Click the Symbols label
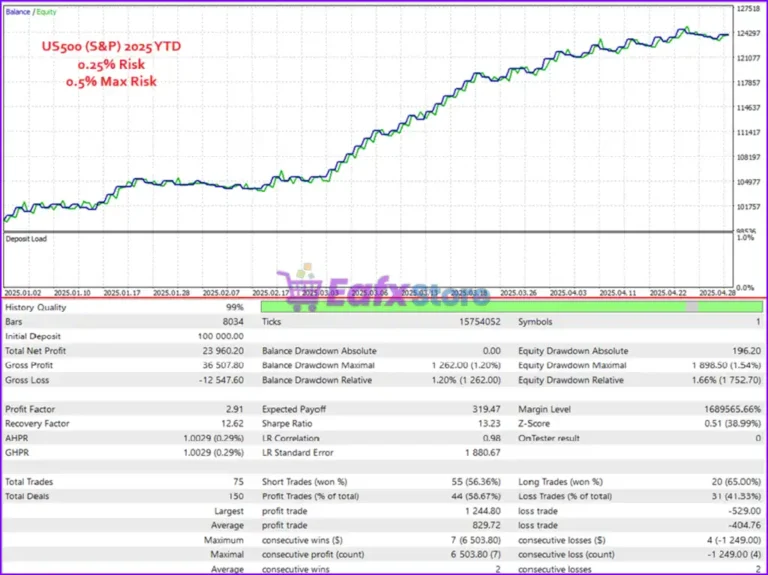 pos(535,322)
